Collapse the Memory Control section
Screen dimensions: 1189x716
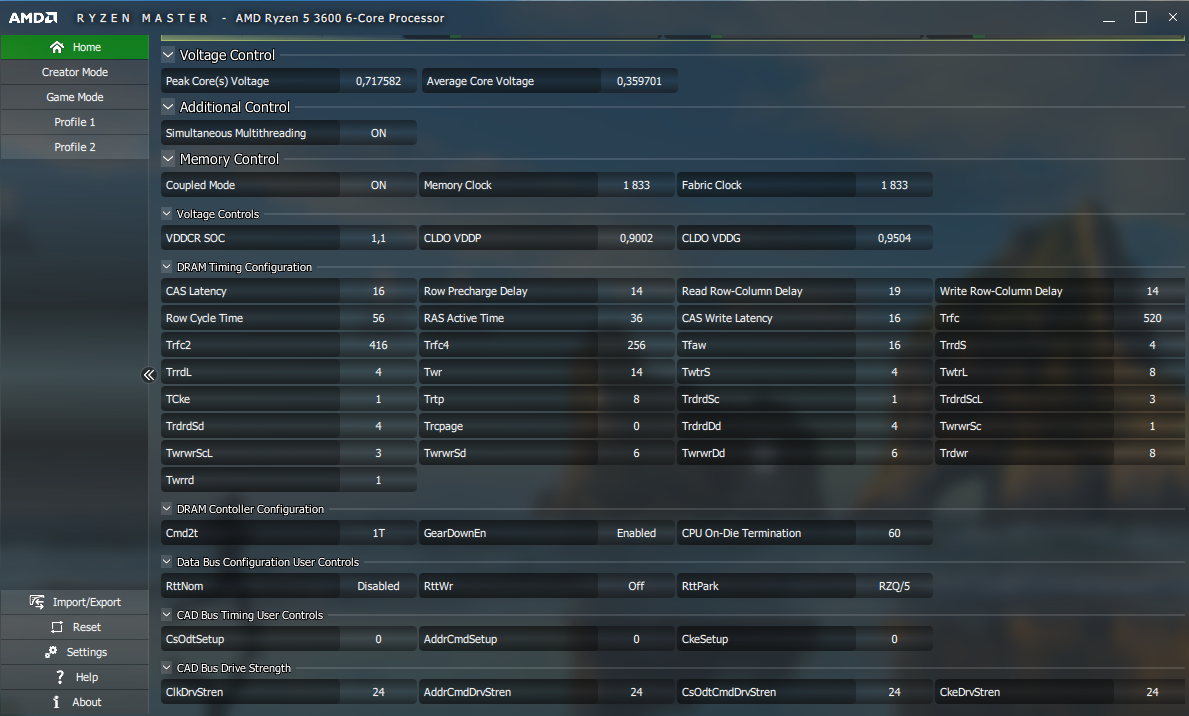pos(168,159)
